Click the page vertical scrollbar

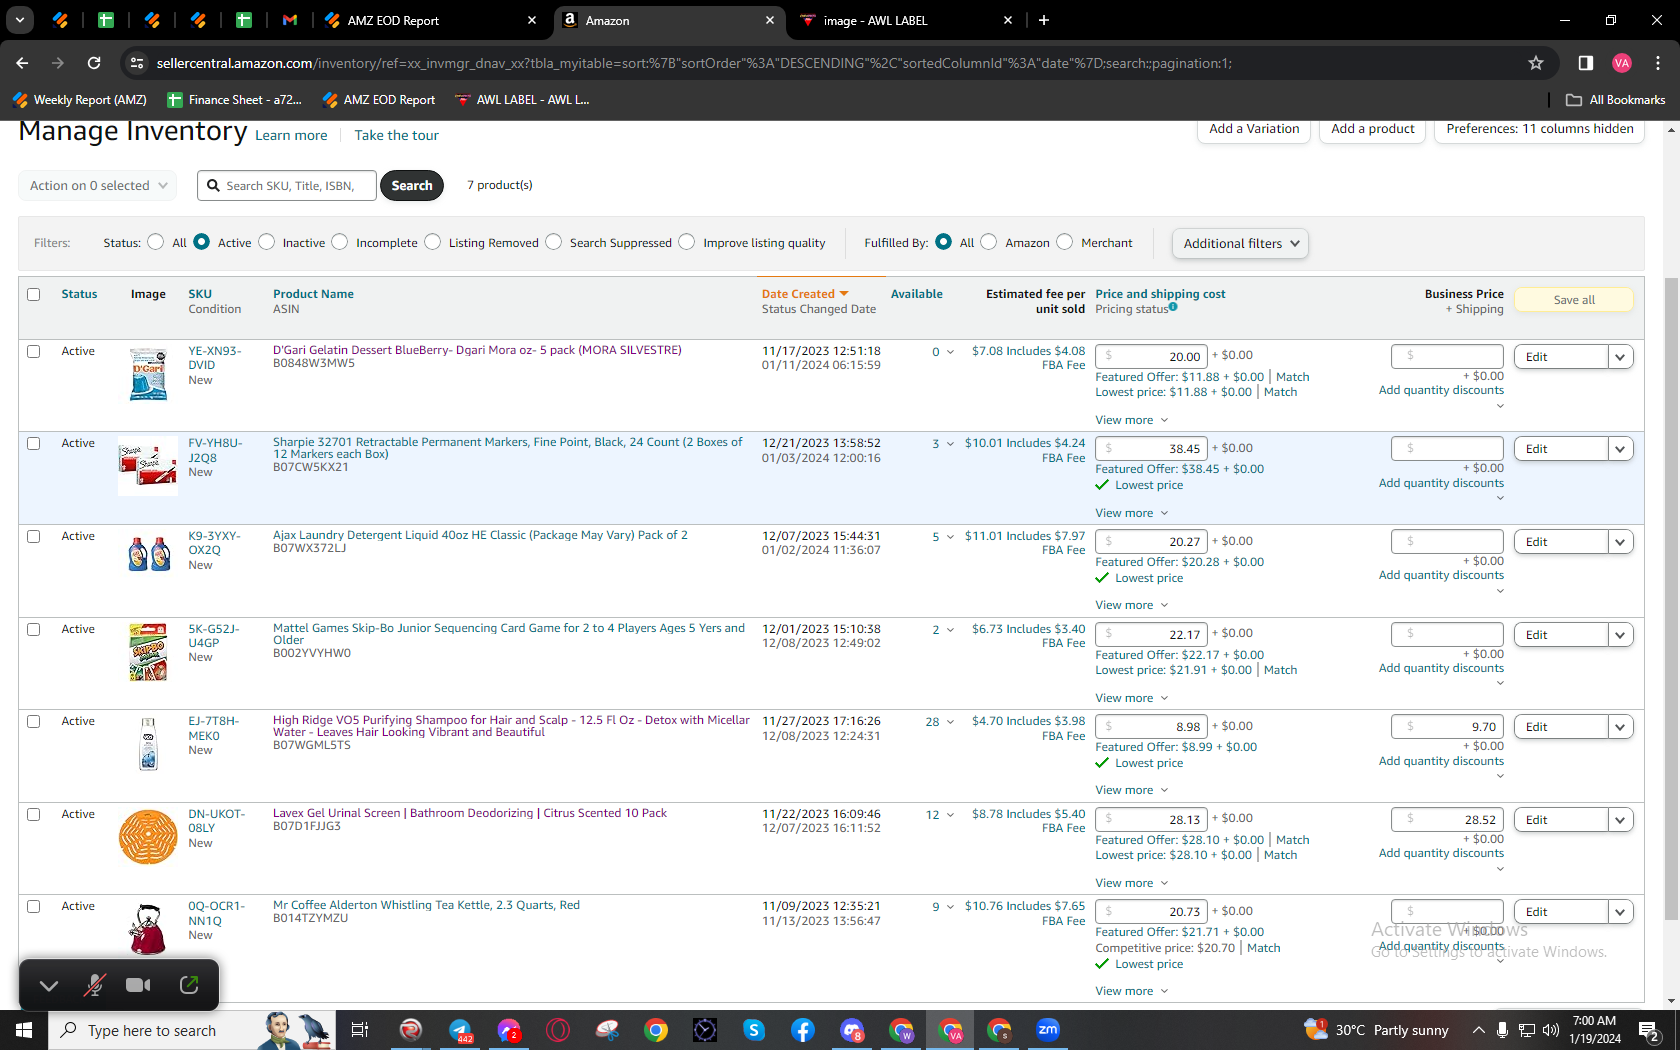pyautogui.click(x=1671, y=600)
